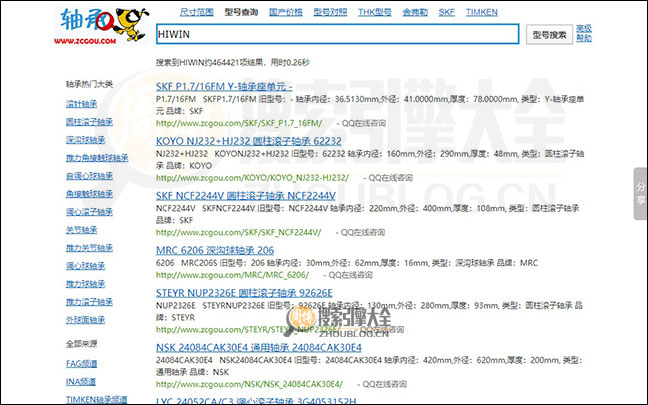This screenshot has width=648, height=405.
Task: Click QQ在线咨询 beside the MRC_6206 URL
Action: pos(350,275)
